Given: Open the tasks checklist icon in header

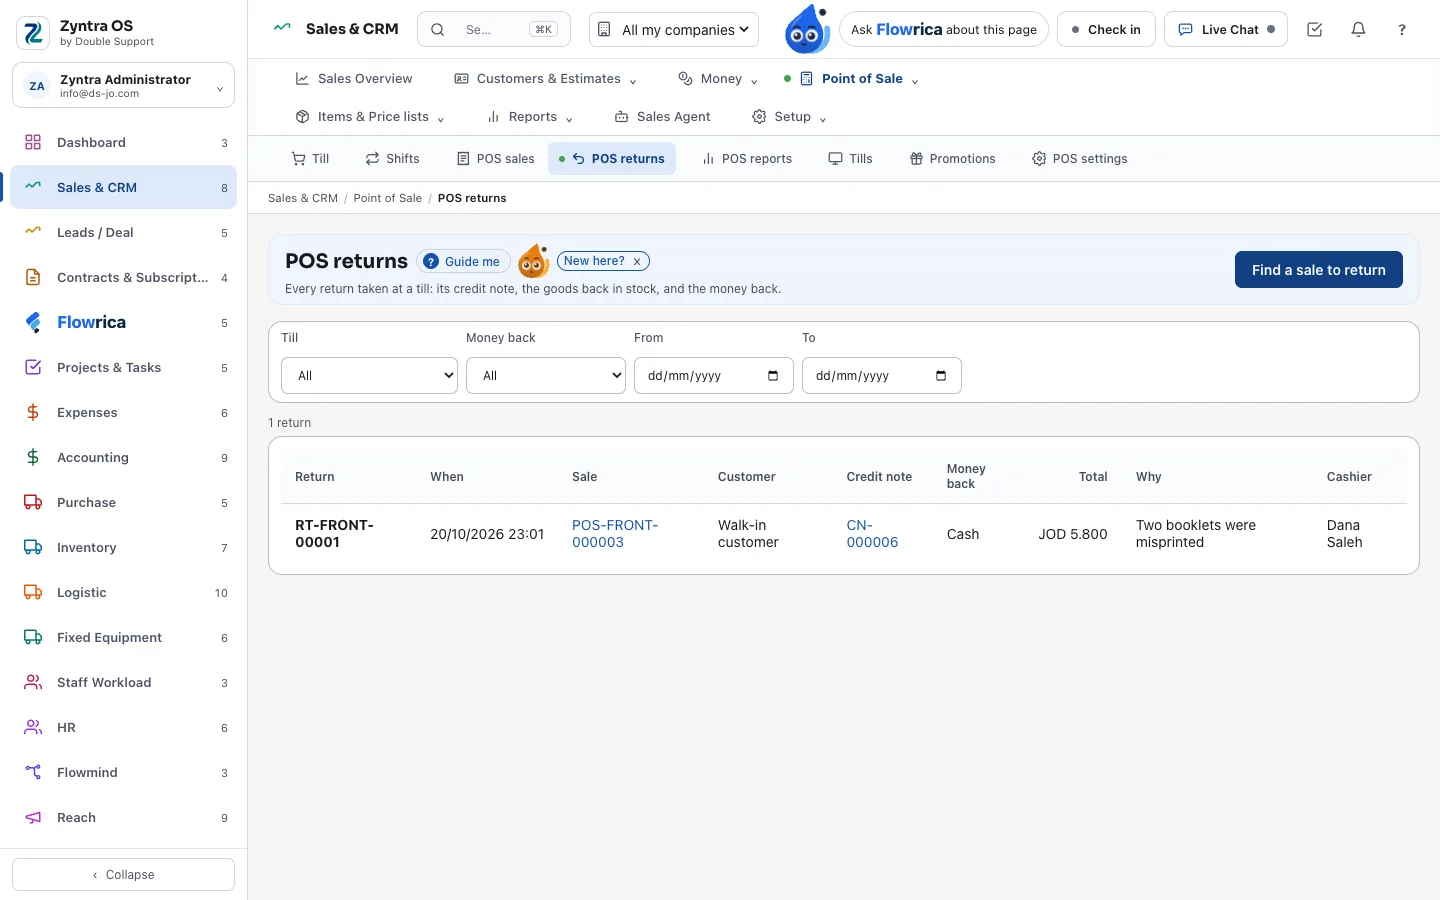Looking at the screenshot, I should click(1315, 30).
